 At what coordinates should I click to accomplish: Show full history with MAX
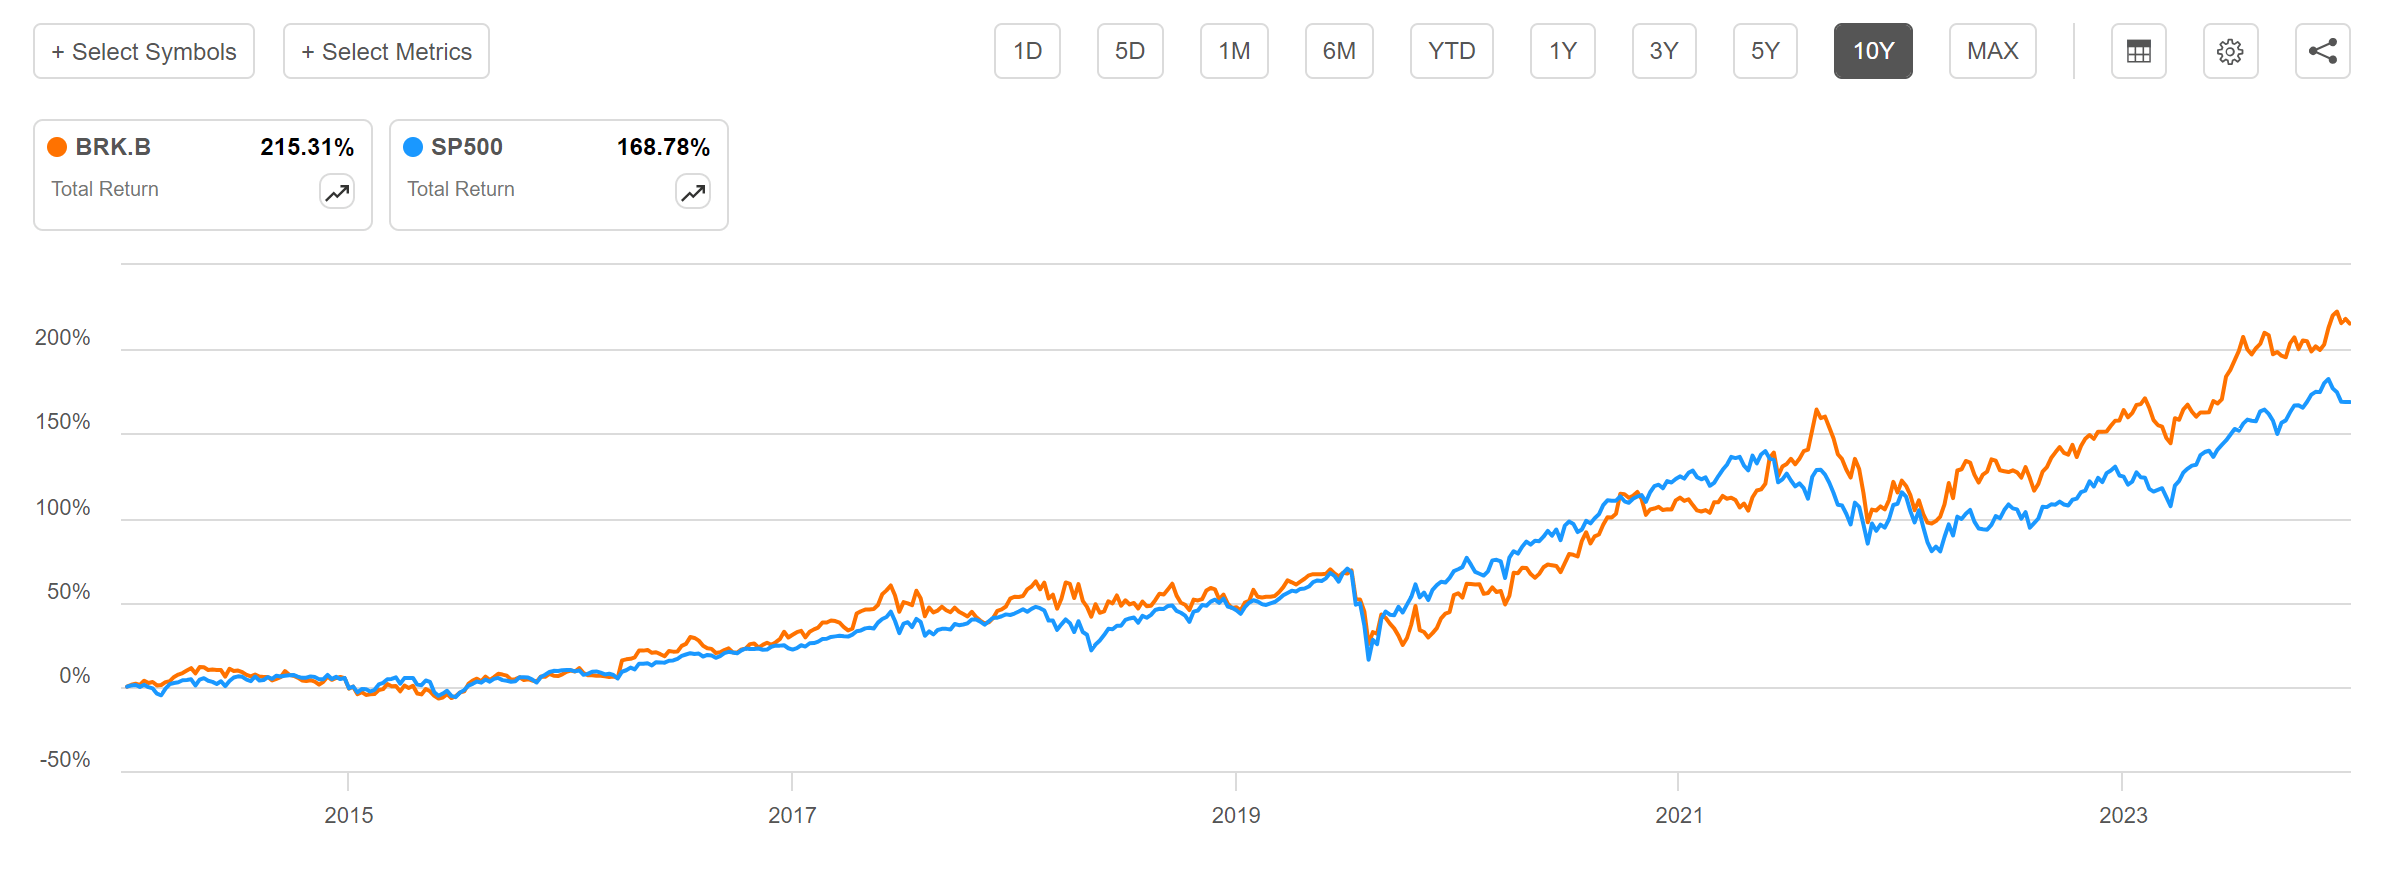1992,51
